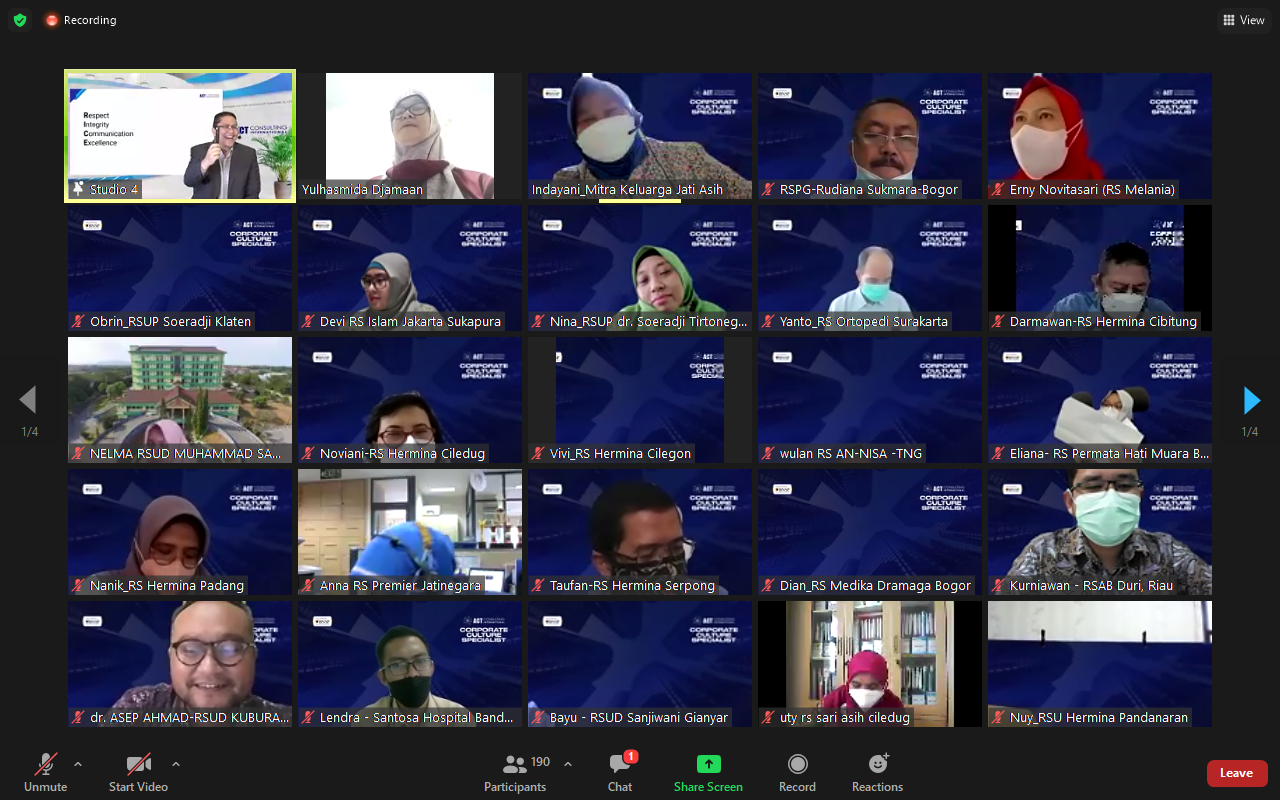This screenshot has height=800, width=1280.
Task: Click the Recording status indicator
Action: 81,20
